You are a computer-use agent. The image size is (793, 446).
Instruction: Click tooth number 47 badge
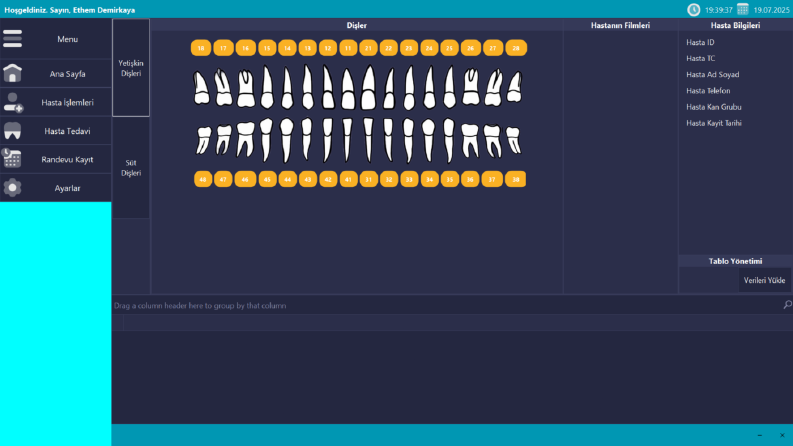click(x=223, y=179)
